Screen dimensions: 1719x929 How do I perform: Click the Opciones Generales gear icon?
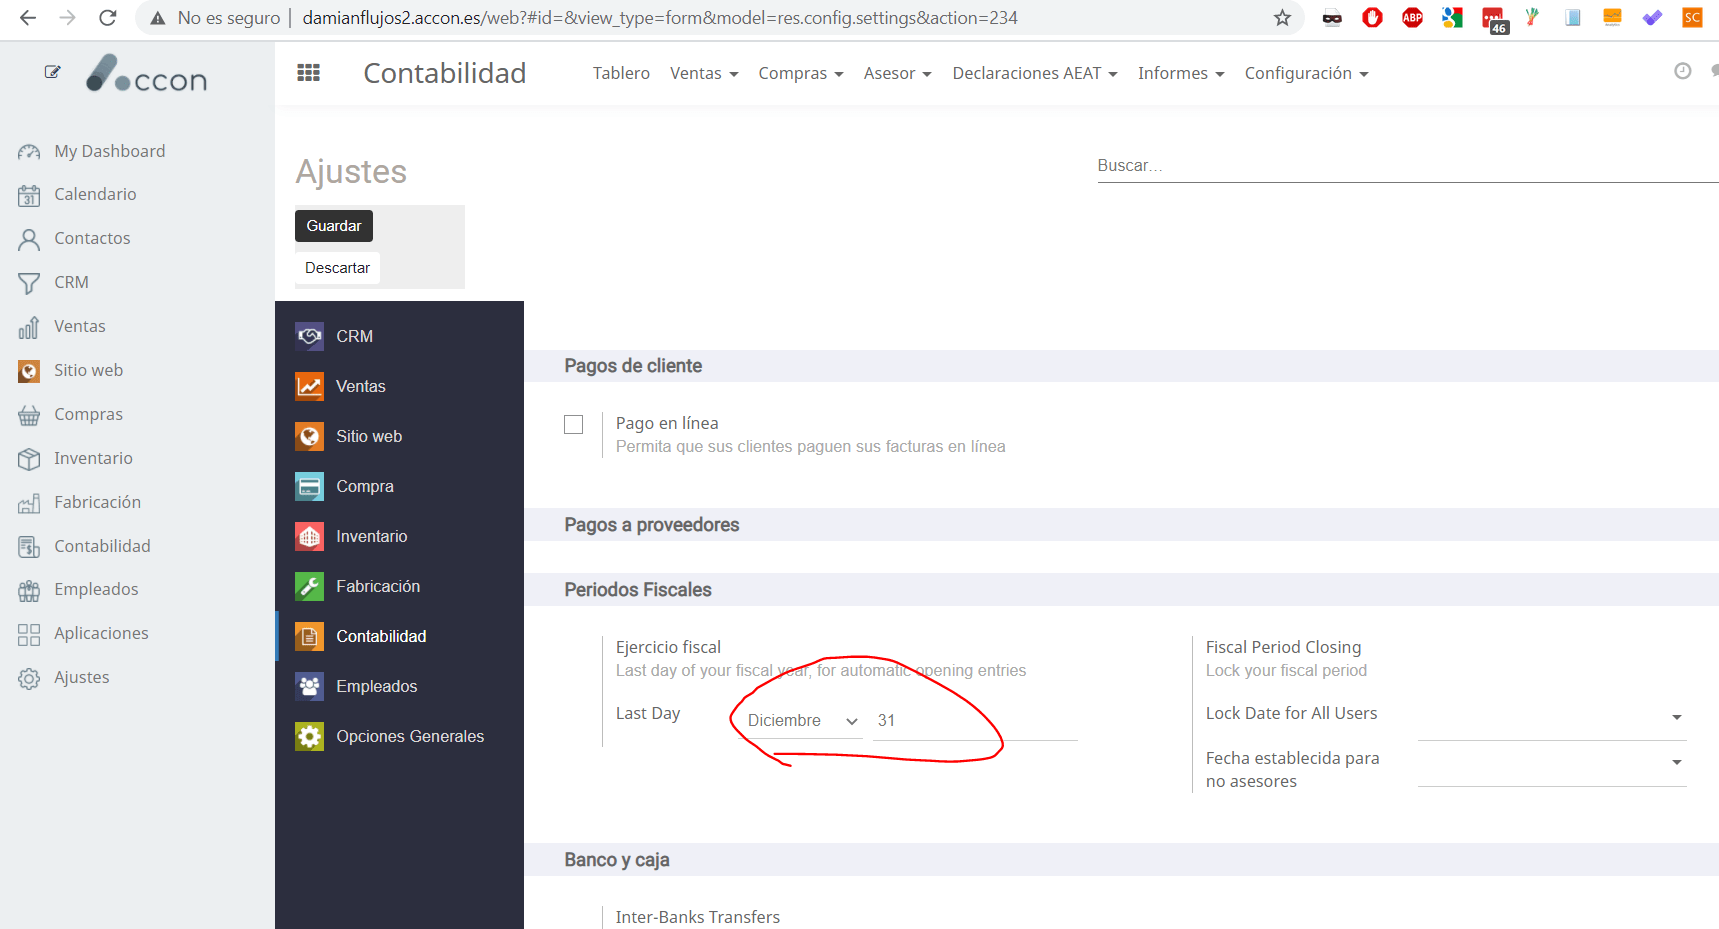310,736
